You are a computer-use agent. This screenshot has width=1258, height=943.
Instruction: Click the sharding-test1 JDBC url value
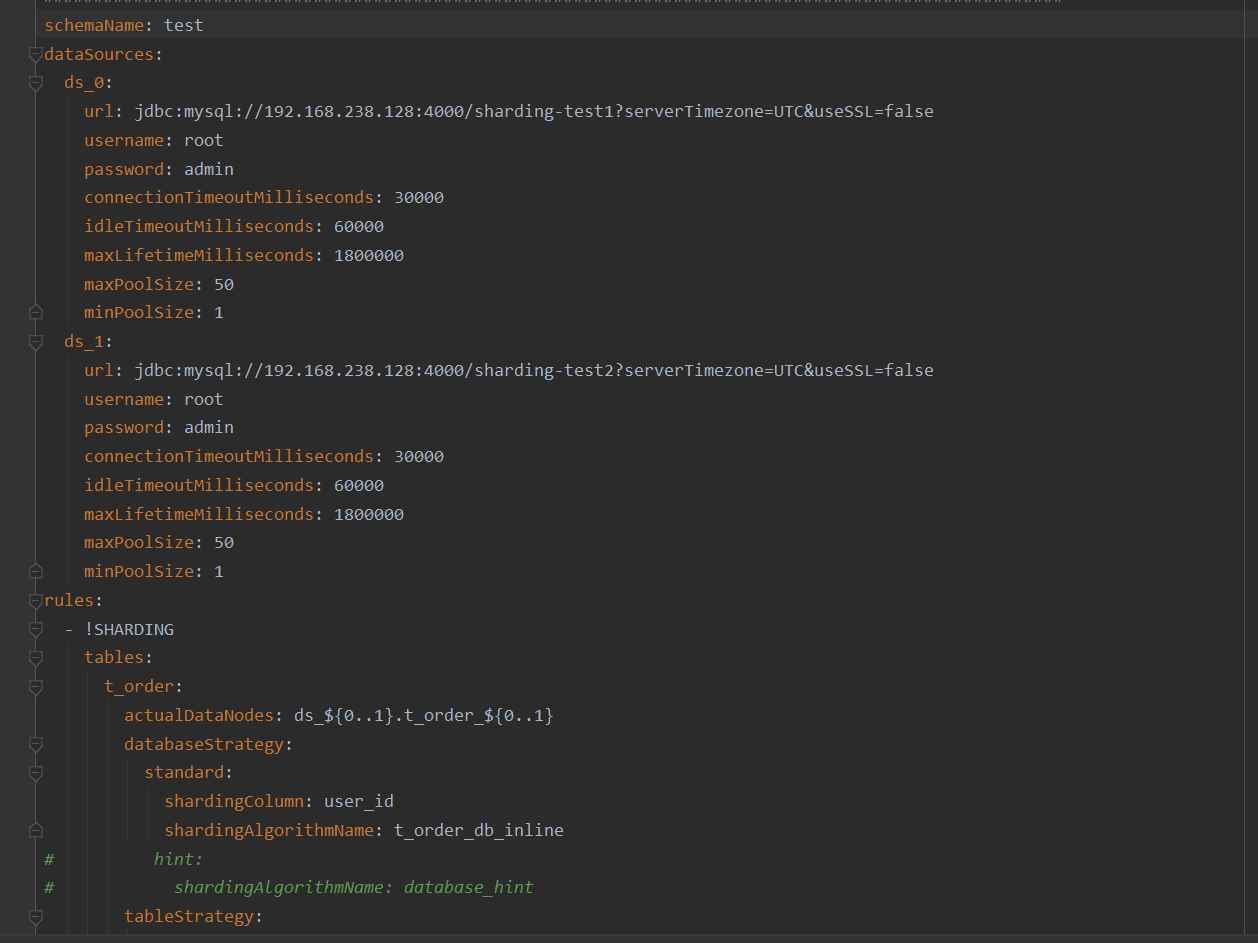533,111
